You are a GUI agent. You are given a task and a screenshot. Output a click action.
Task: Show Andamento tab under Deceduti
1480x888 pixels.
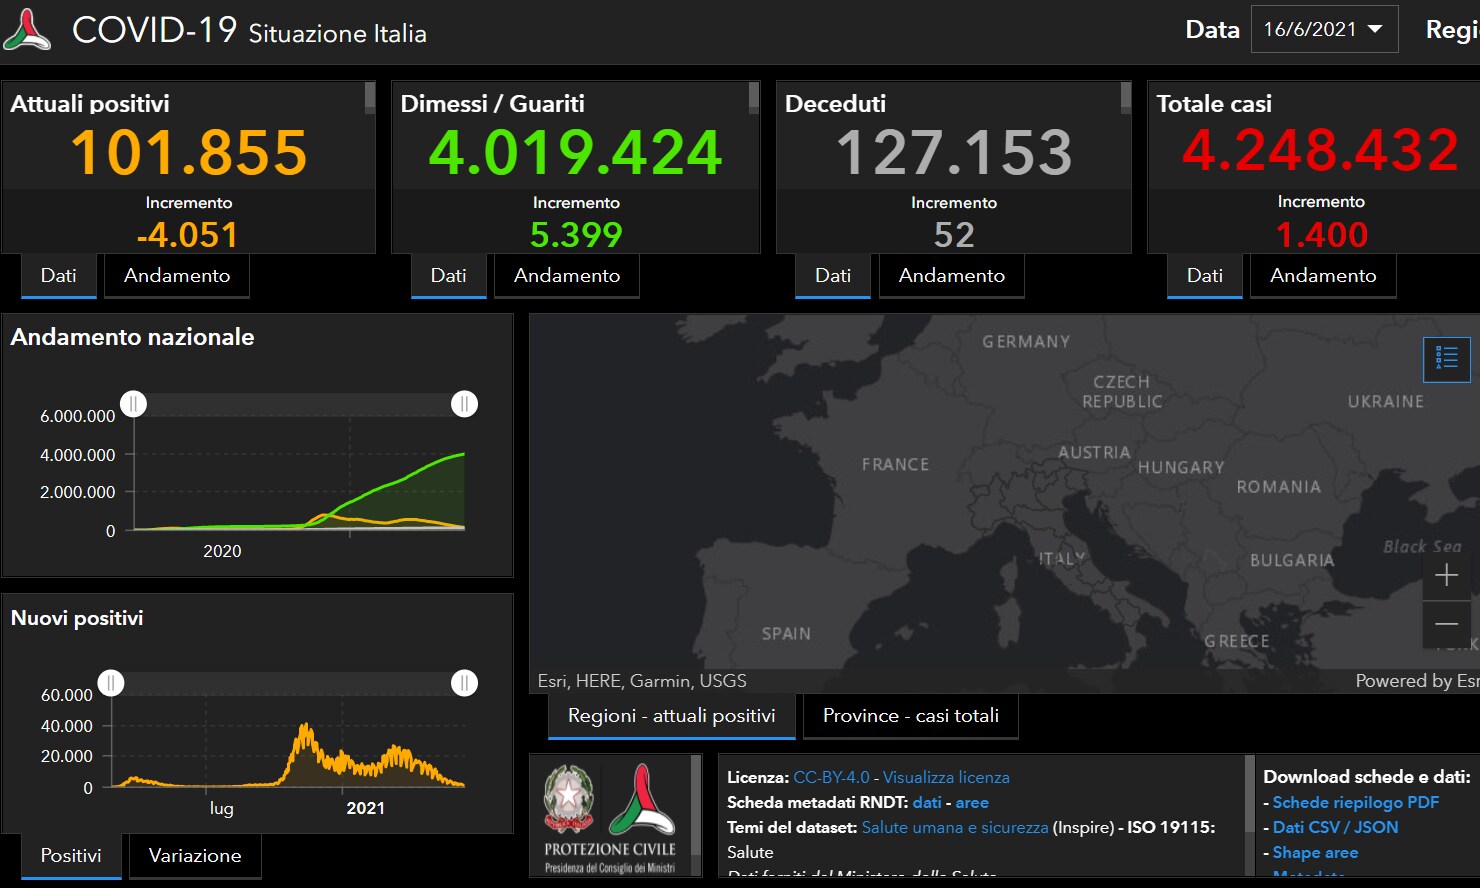point(951,276)
